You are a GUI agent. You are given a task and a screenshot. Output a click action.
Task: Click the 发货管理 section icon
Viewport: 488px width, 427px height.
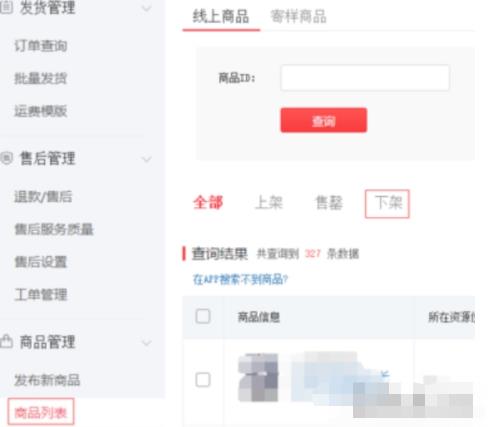[6, 7]
